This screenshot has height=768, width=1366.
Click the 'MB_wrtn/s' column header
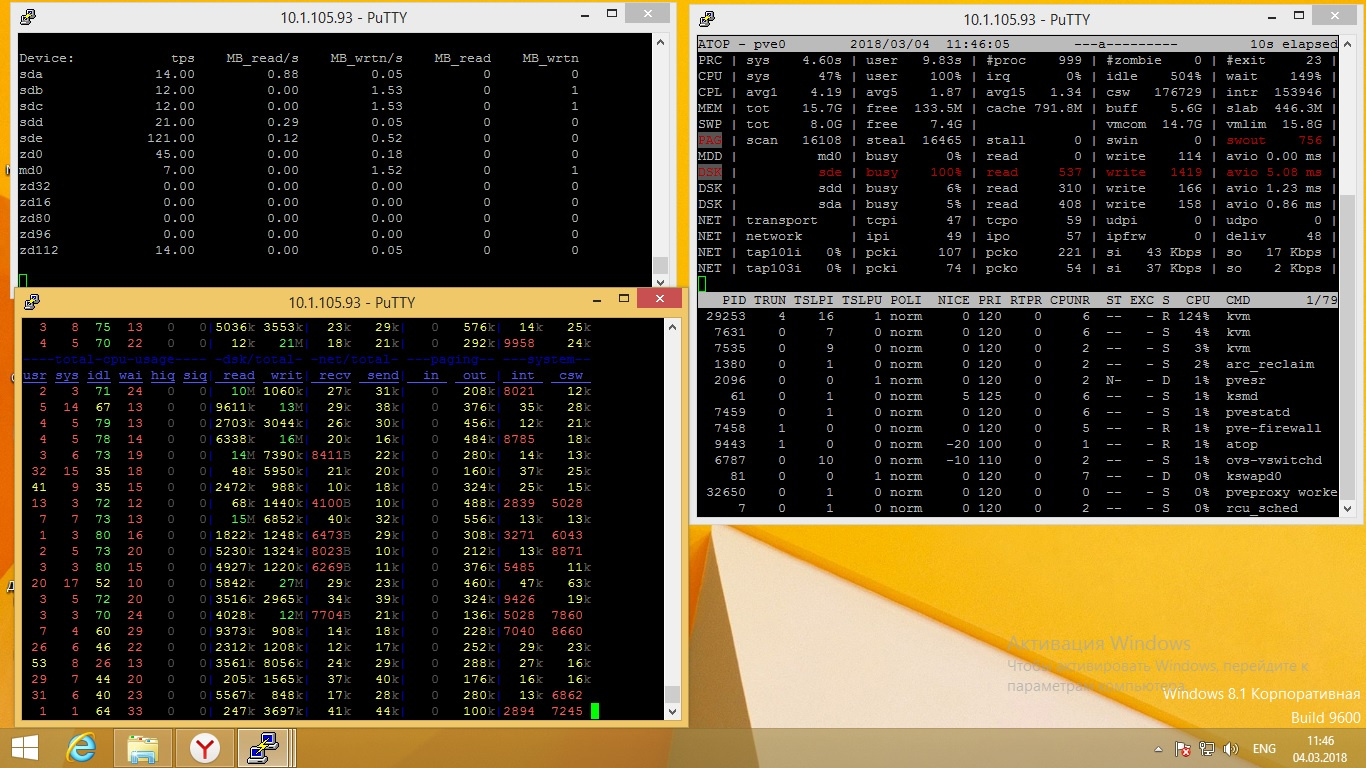click(x=366, y=58)
